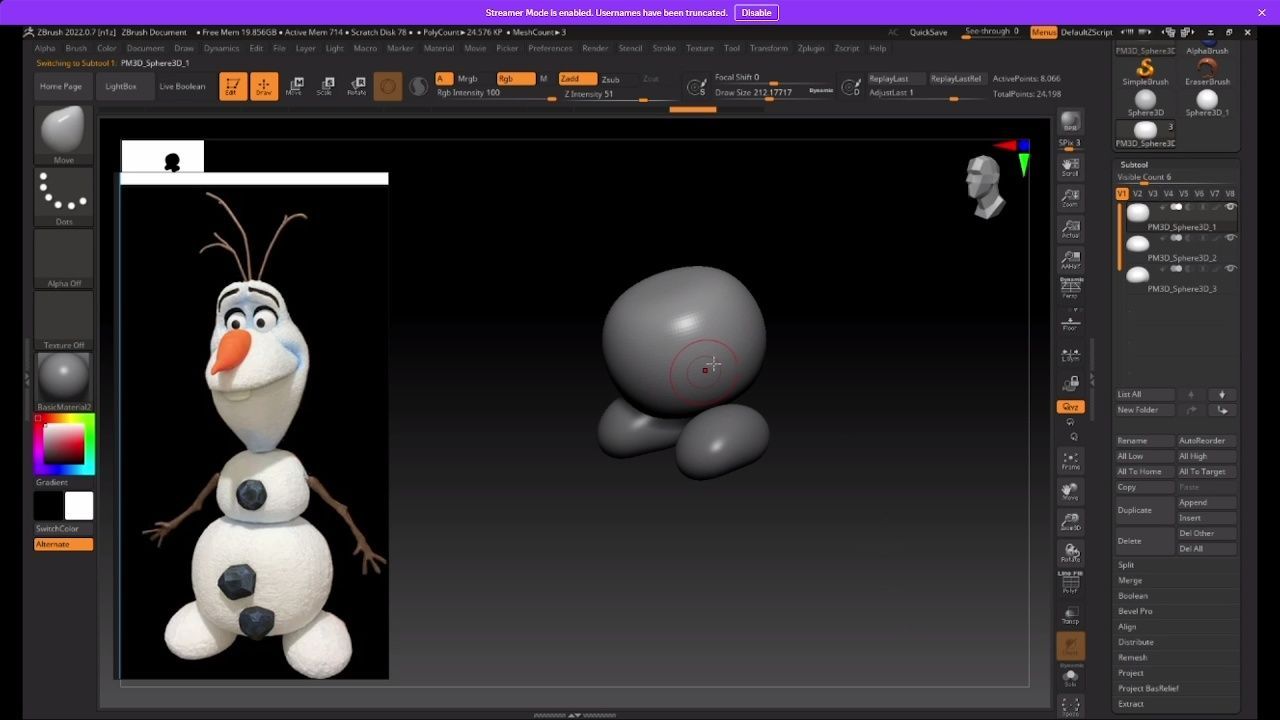Click the Scale3D view icon

pos(1070,522)
